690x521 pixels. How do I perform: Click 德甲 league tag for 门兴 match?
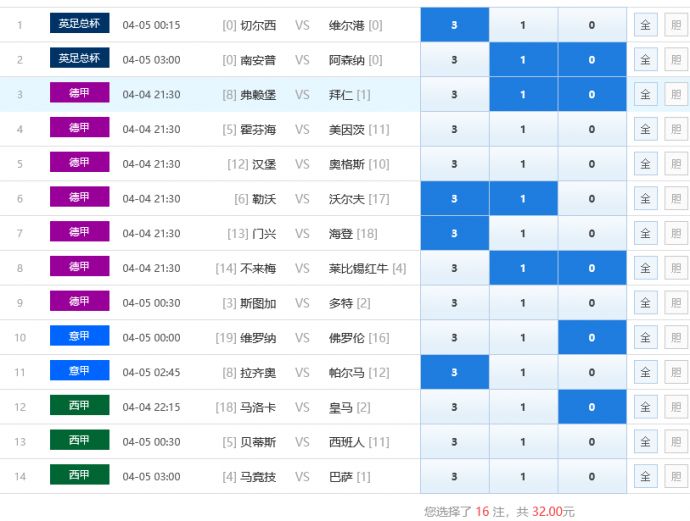tap(79, 232)
